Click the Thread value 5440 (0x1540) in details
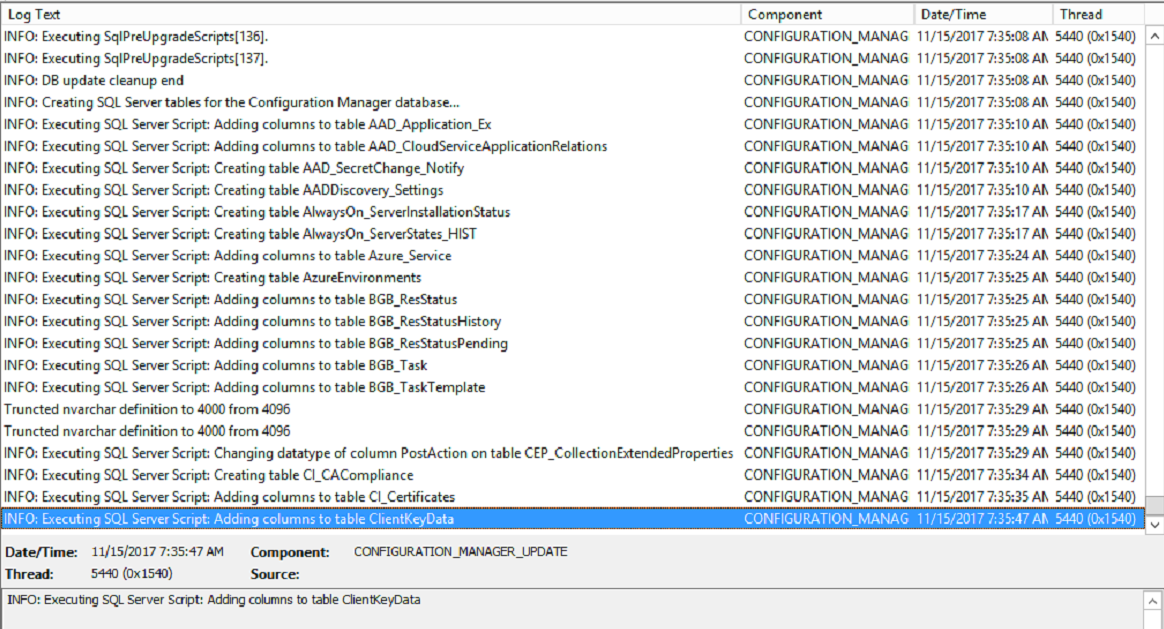Viewport: 1164px width, 629px height. click(x=131, y=573)
